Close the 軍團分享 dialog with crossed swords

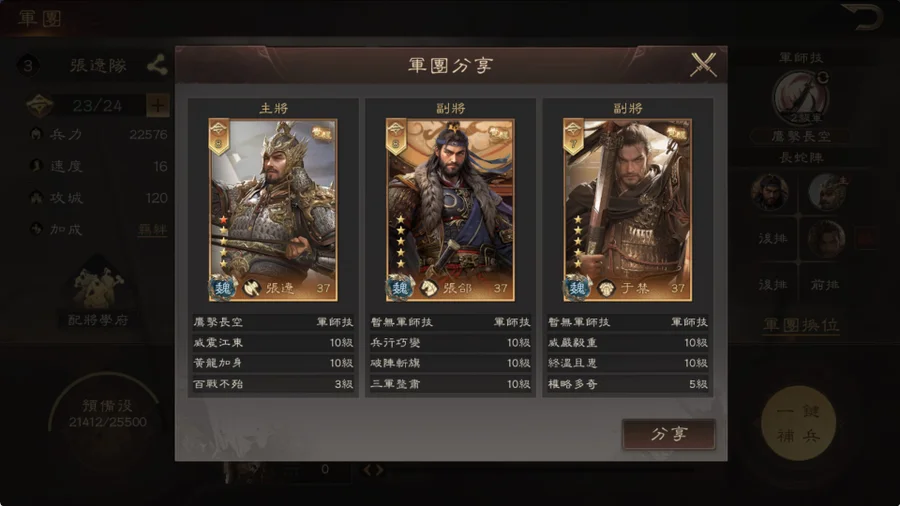coord(703,65)
